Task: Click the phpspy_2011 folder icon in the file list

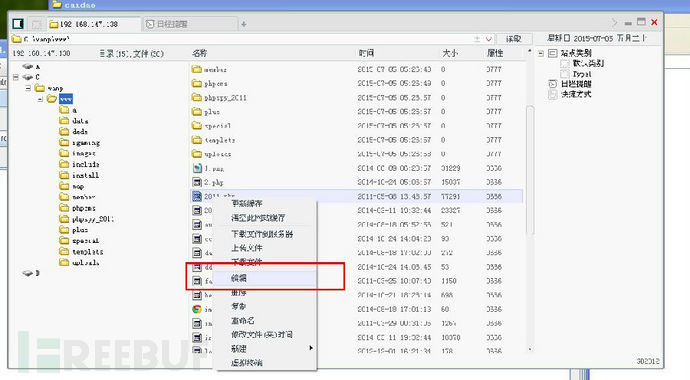Action: [197, 98]
